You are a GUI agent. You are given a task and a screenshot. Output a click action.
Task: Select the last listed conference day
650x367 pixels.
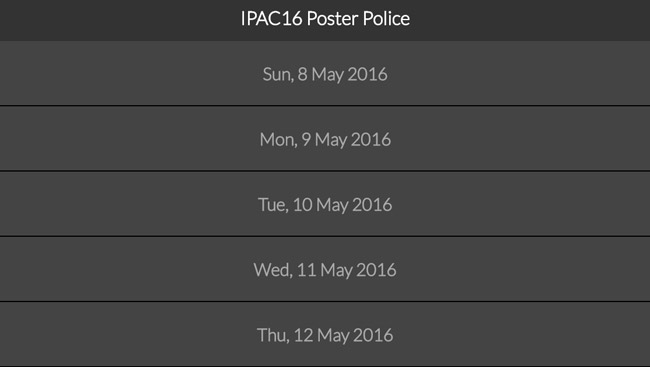tap(325, 334)
